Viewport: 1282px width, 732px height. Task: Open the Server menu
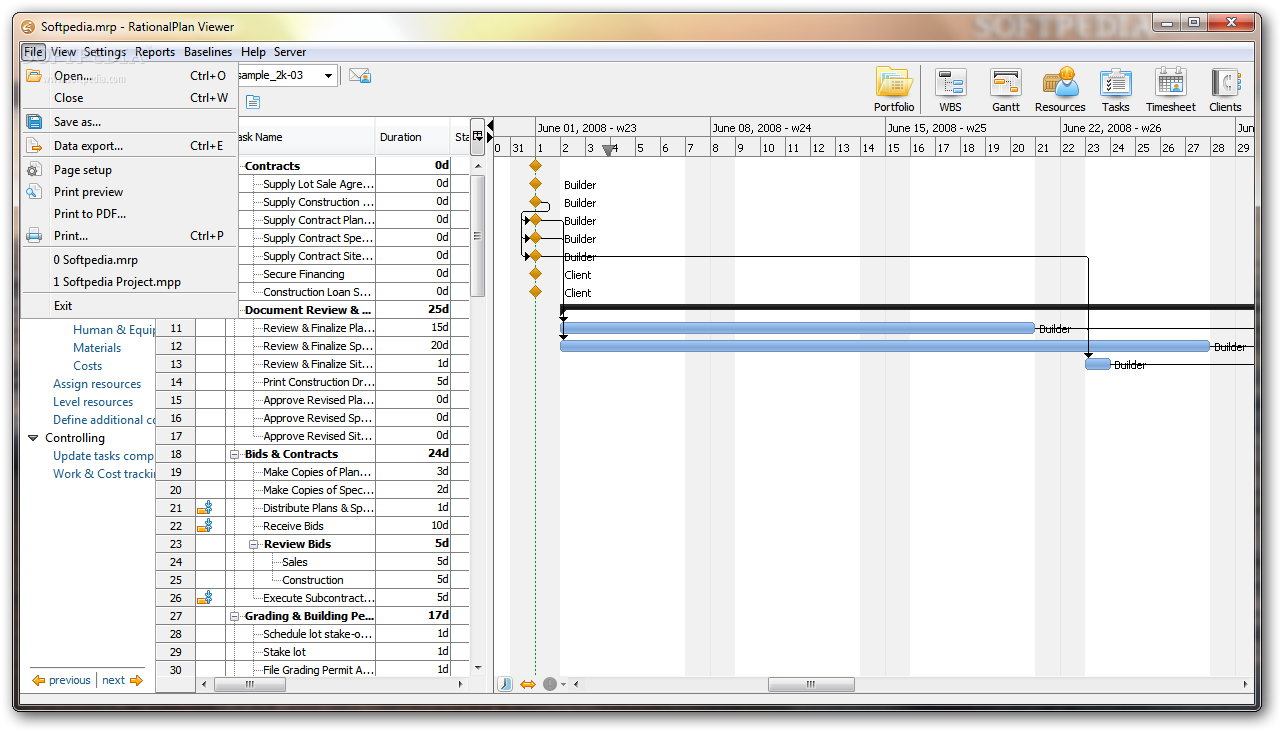(290, 52)
